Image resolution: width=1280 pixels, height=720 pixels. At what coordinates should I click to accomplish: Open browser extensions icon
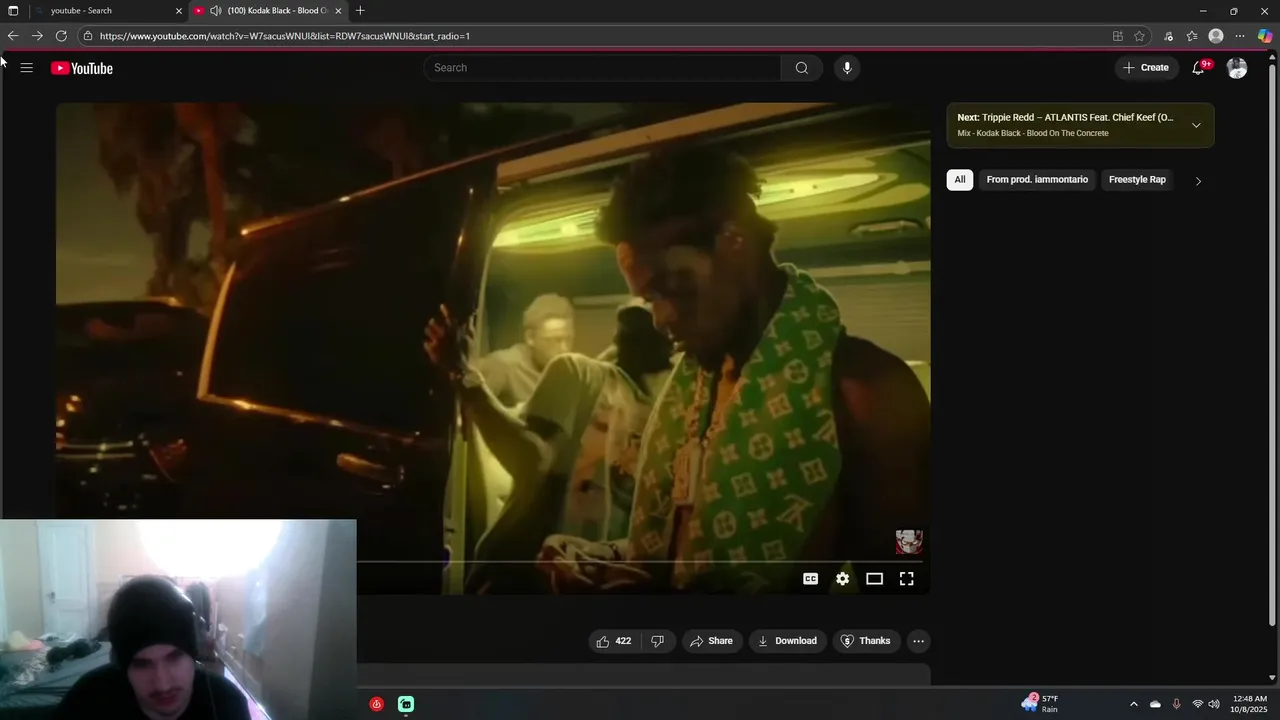pos(1168,36)
